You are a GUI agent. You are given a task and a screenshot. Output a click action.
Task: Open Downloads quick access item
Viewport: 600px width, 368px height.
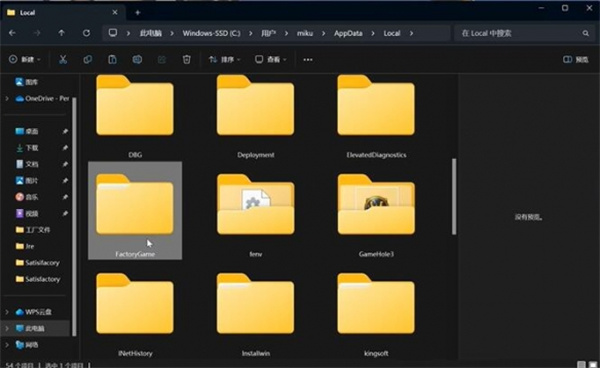point(27,148)
